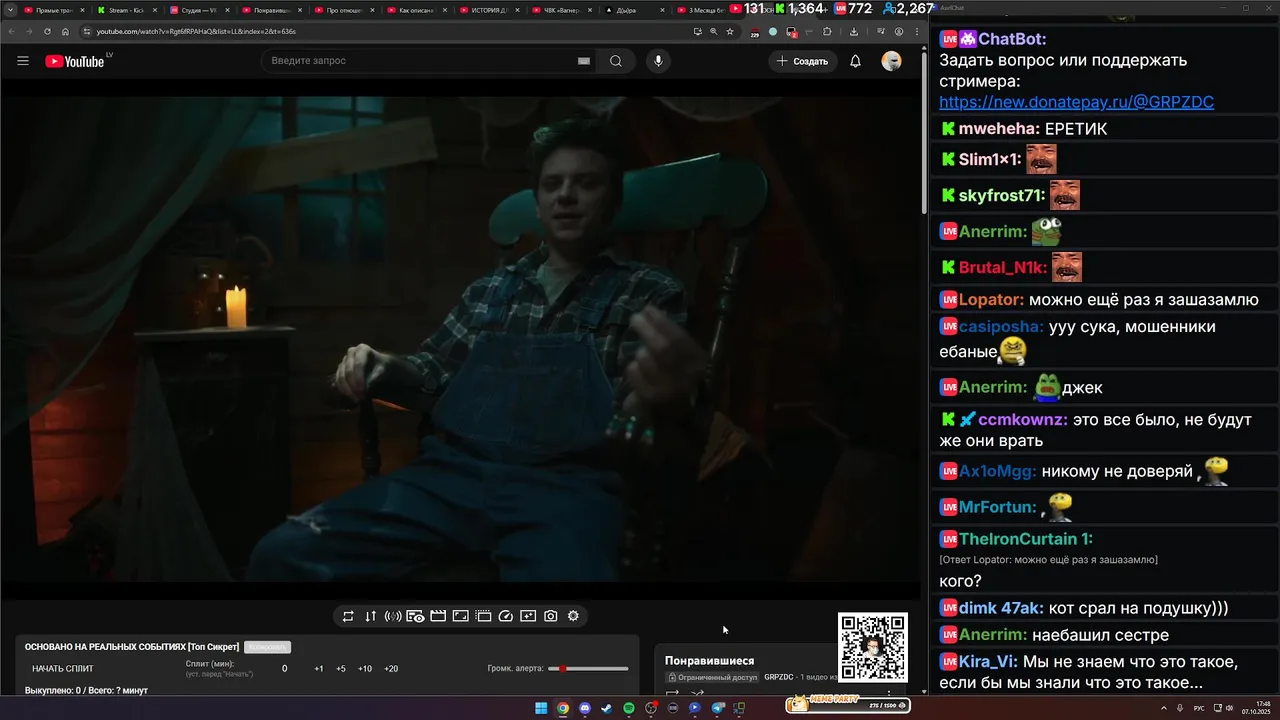The height and width of the screenshot is (720, 1280).
Task: Click username "mweheha" in chat
Action: pyautogui.click(x=999, y=129)
